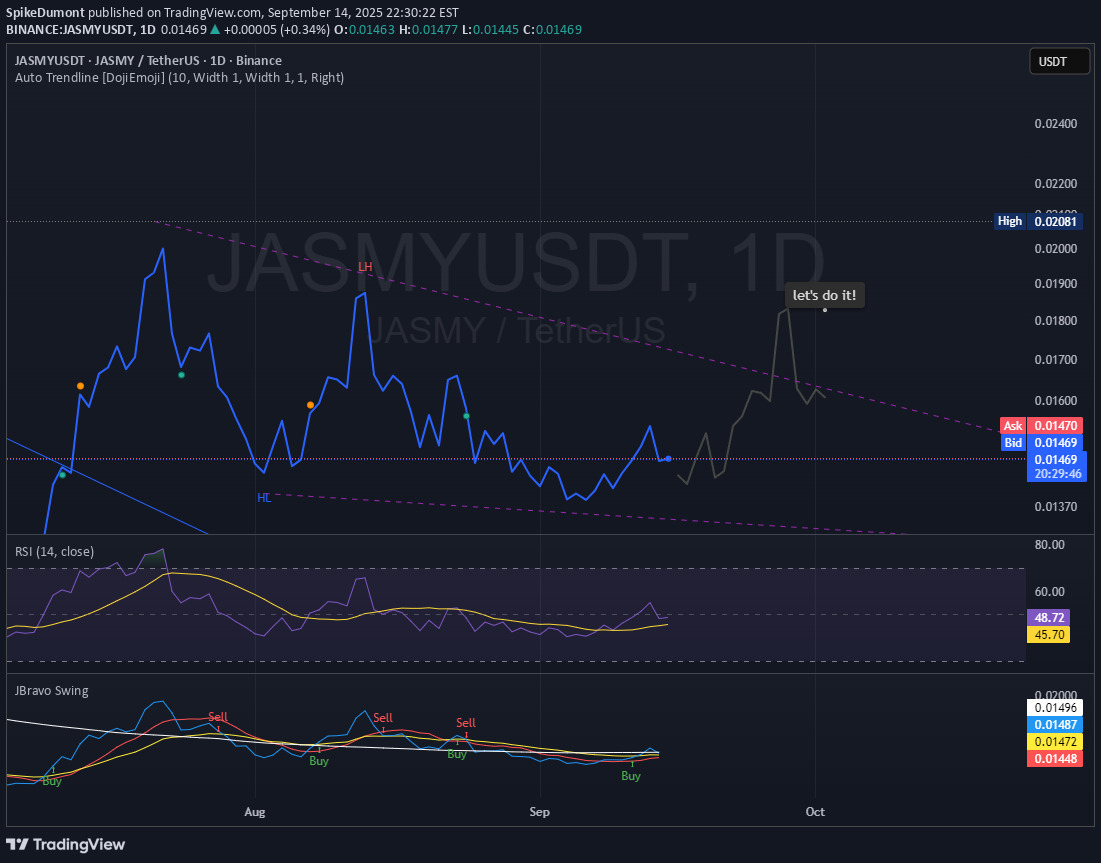This screenshot has width=1101, height=863.
Task: Click the rightmost Buy signal in JBravo Swing
Action: (x=631, y=776)
